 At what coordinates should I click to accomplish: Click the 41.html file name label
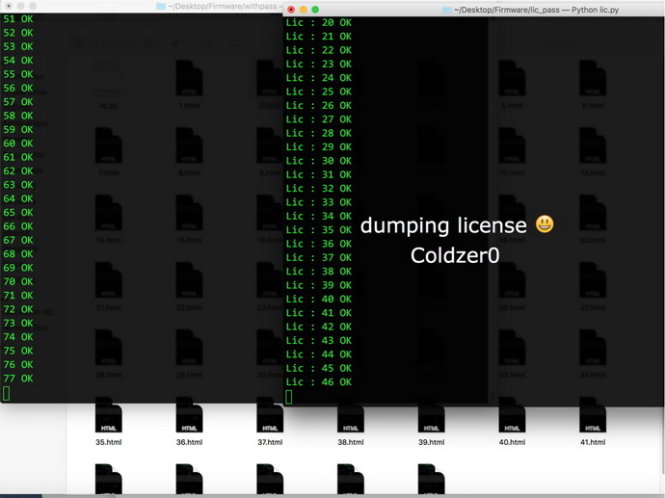coord(592,442)
